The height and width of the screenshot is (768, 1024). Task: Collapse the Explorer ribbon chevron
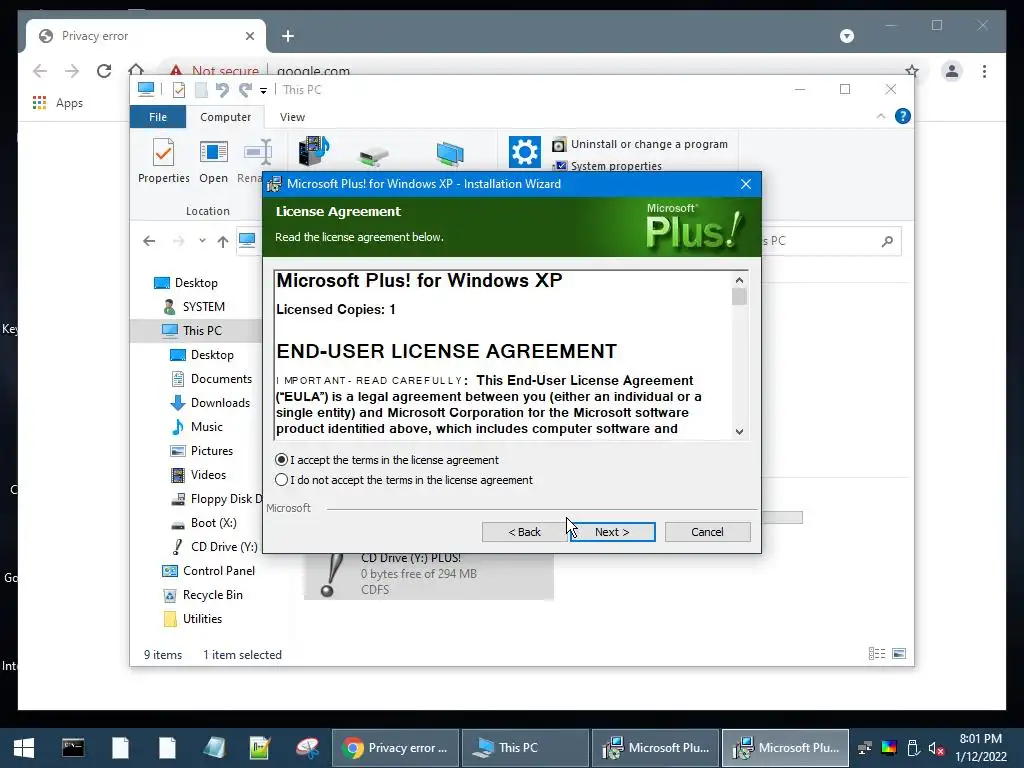[881, 116]
